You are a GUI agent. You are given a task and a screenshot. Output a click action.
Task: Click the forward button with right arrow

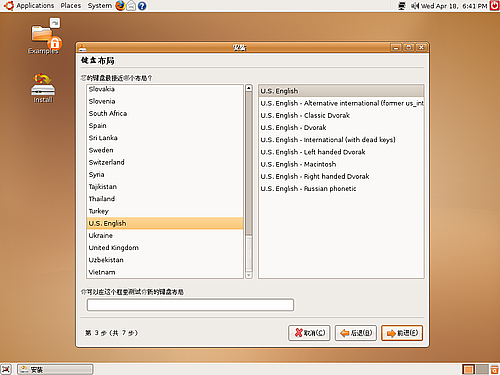tap(402, 333)
